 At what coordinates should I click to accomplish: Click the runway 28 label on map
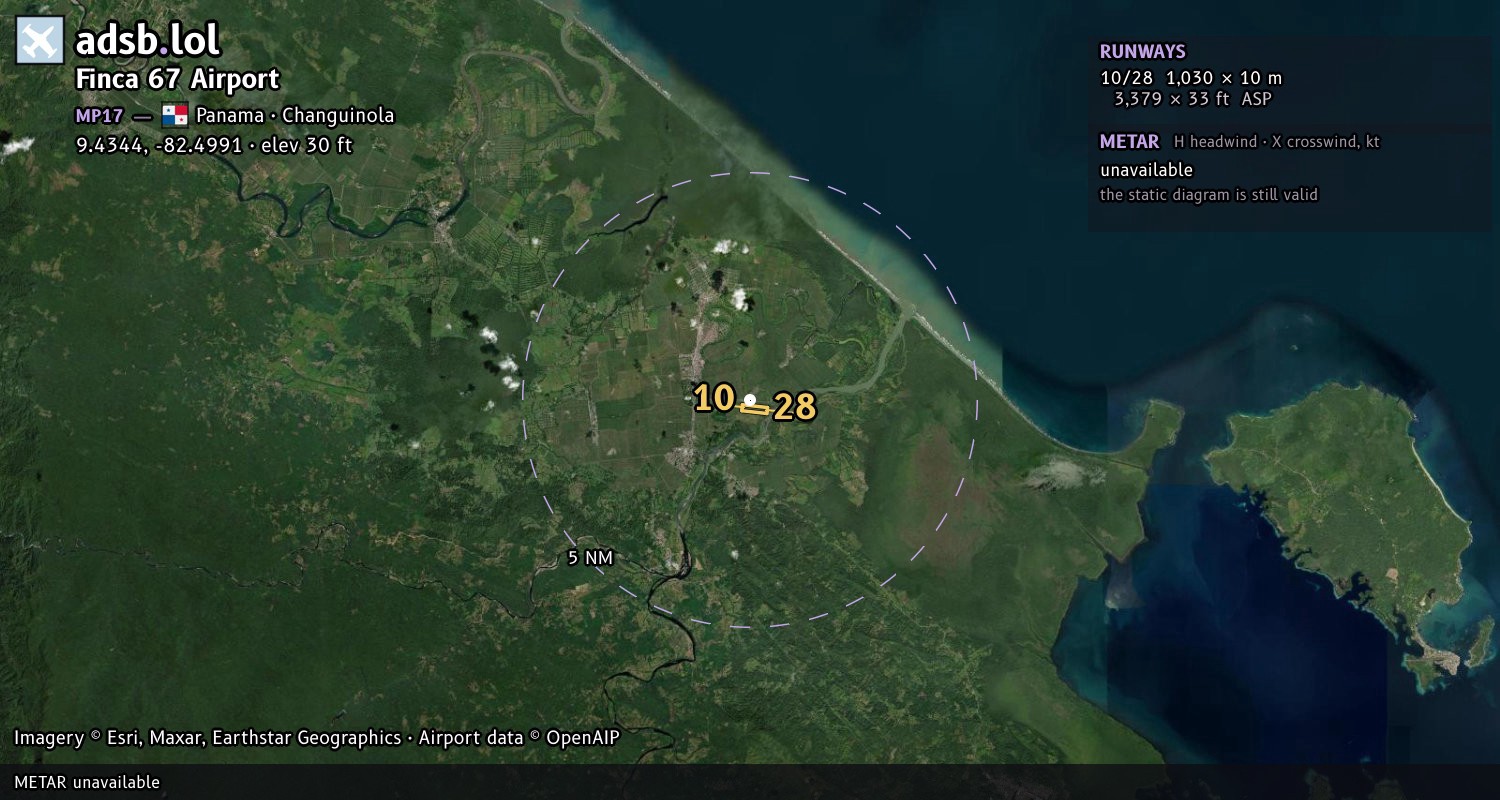point(795,407)
